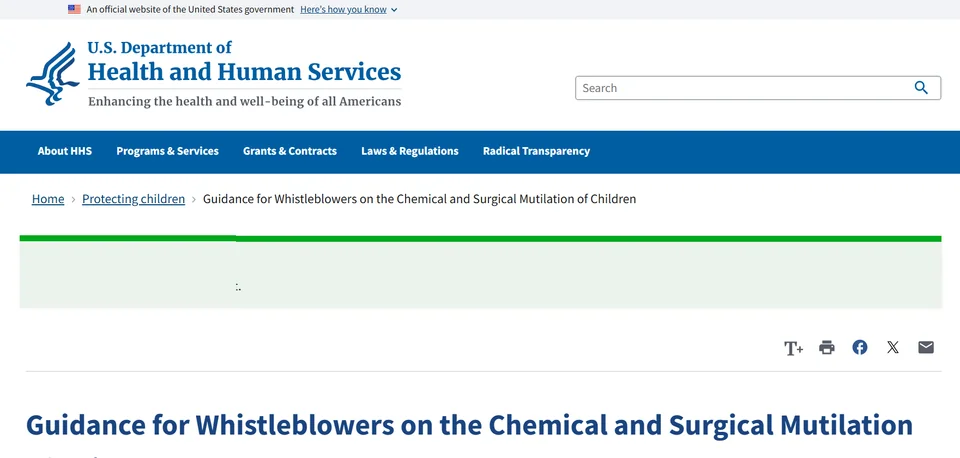Open the Radical Transparency menu item

click(x=536, y=151)
